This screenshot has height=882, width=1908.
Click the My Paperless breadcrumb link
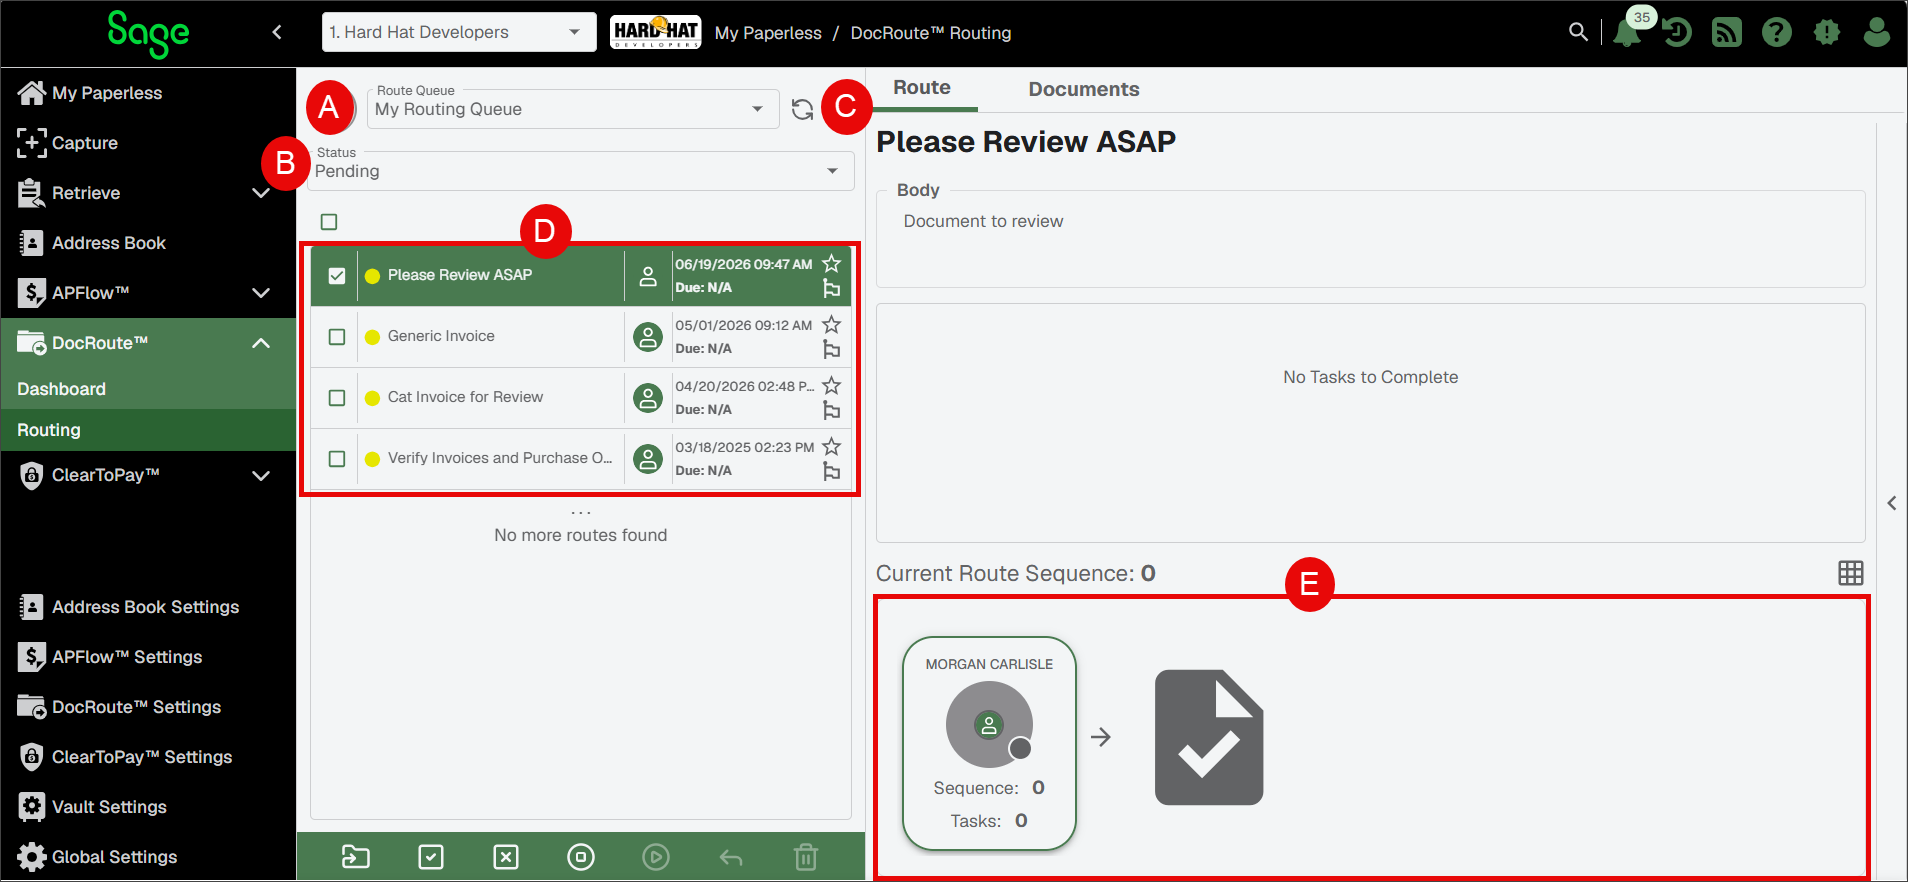768,33
